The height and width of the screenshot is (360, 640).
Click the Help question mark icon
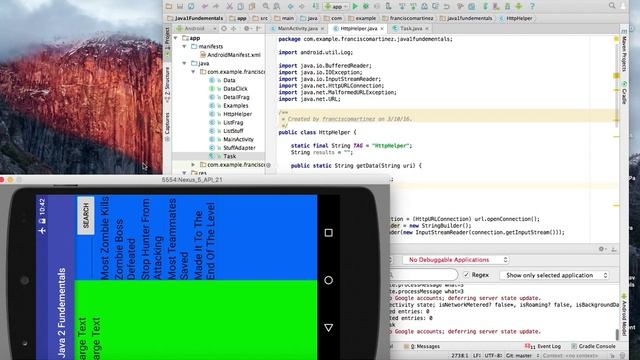coord(532,6)
